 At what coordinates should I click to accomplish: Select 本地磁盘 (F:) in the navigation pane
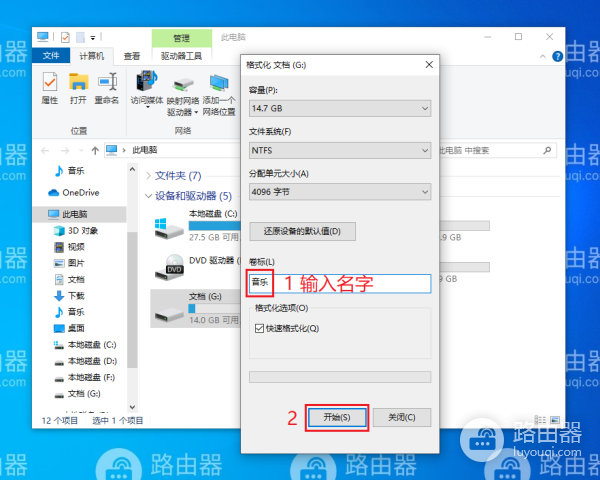click(x=84, y=377)
